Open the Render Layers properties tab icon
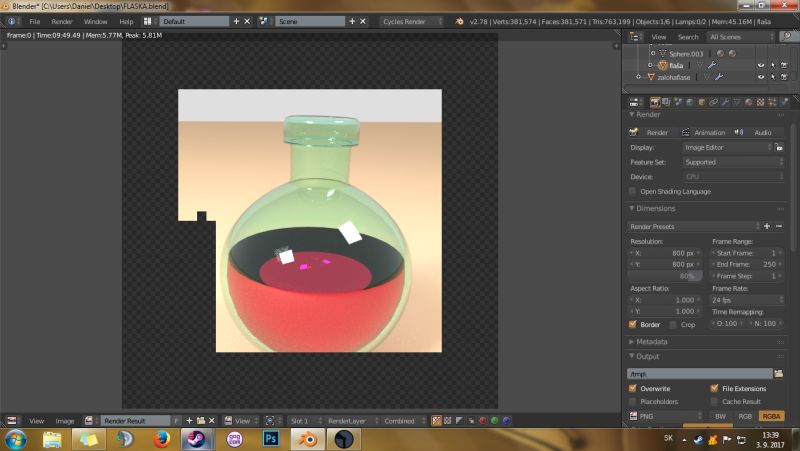 coord(666,102)
